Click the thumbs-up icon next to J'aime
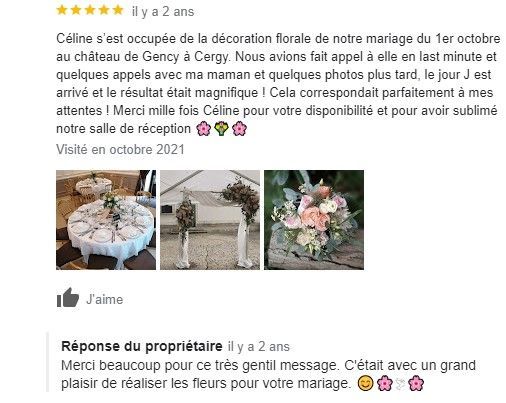The width and height of the screenshot is (506, 403). pyautogui.click(x=68, y=298)
